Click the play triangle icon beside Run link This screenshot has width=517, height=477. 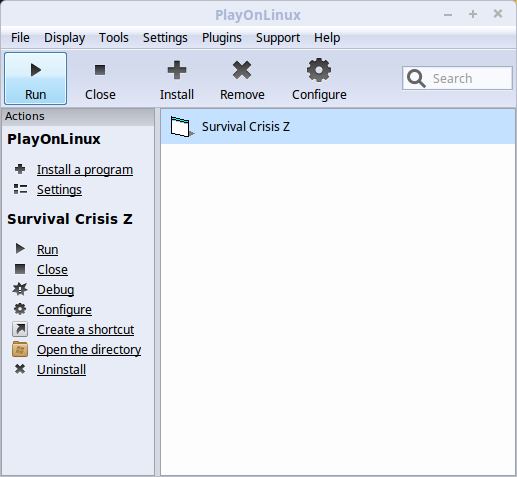(20, 249)
